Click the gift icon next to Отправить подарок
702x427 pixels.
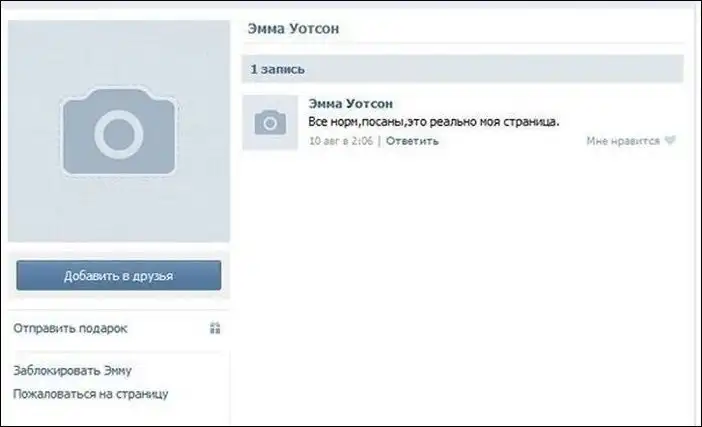(x=215, y=328)
